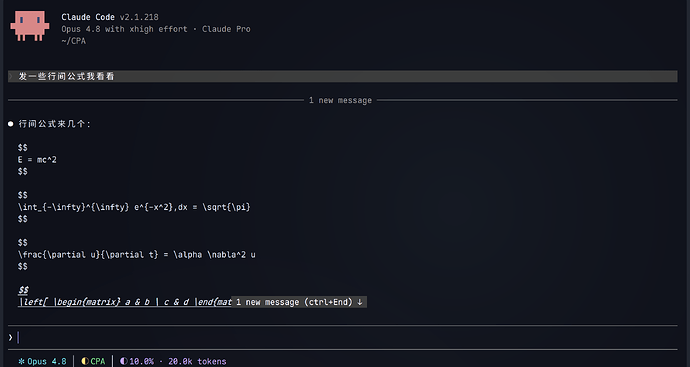Click the "10.0%" context usage value
690x367 pixels.
coord(141,361)
